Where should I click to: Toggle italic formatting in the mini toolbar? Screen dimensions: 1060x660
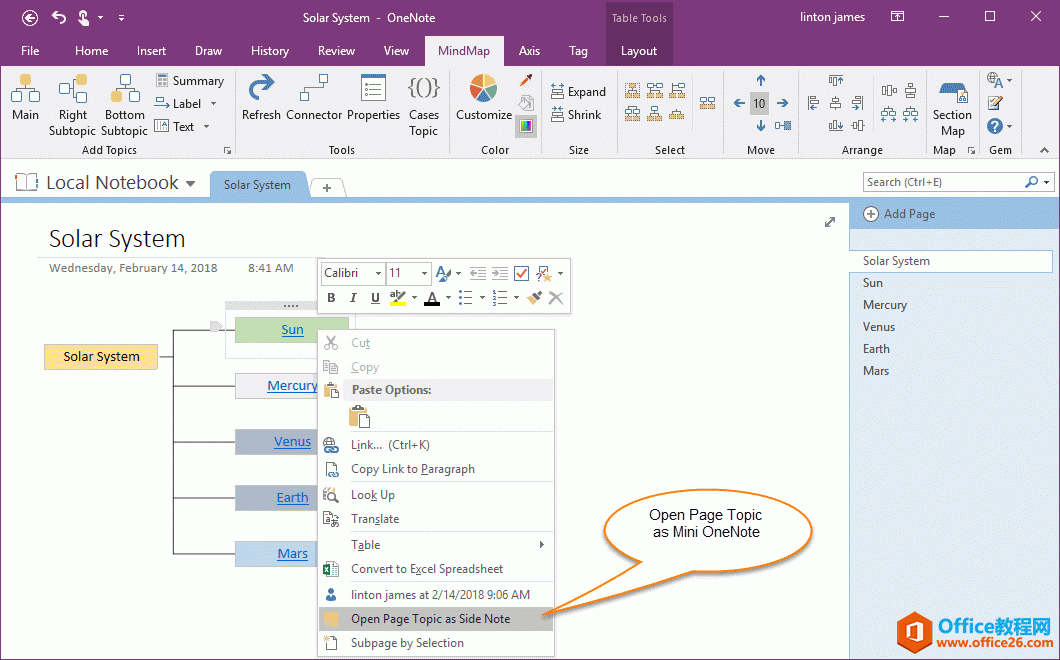pyautogui.click(x=351, y=297)
